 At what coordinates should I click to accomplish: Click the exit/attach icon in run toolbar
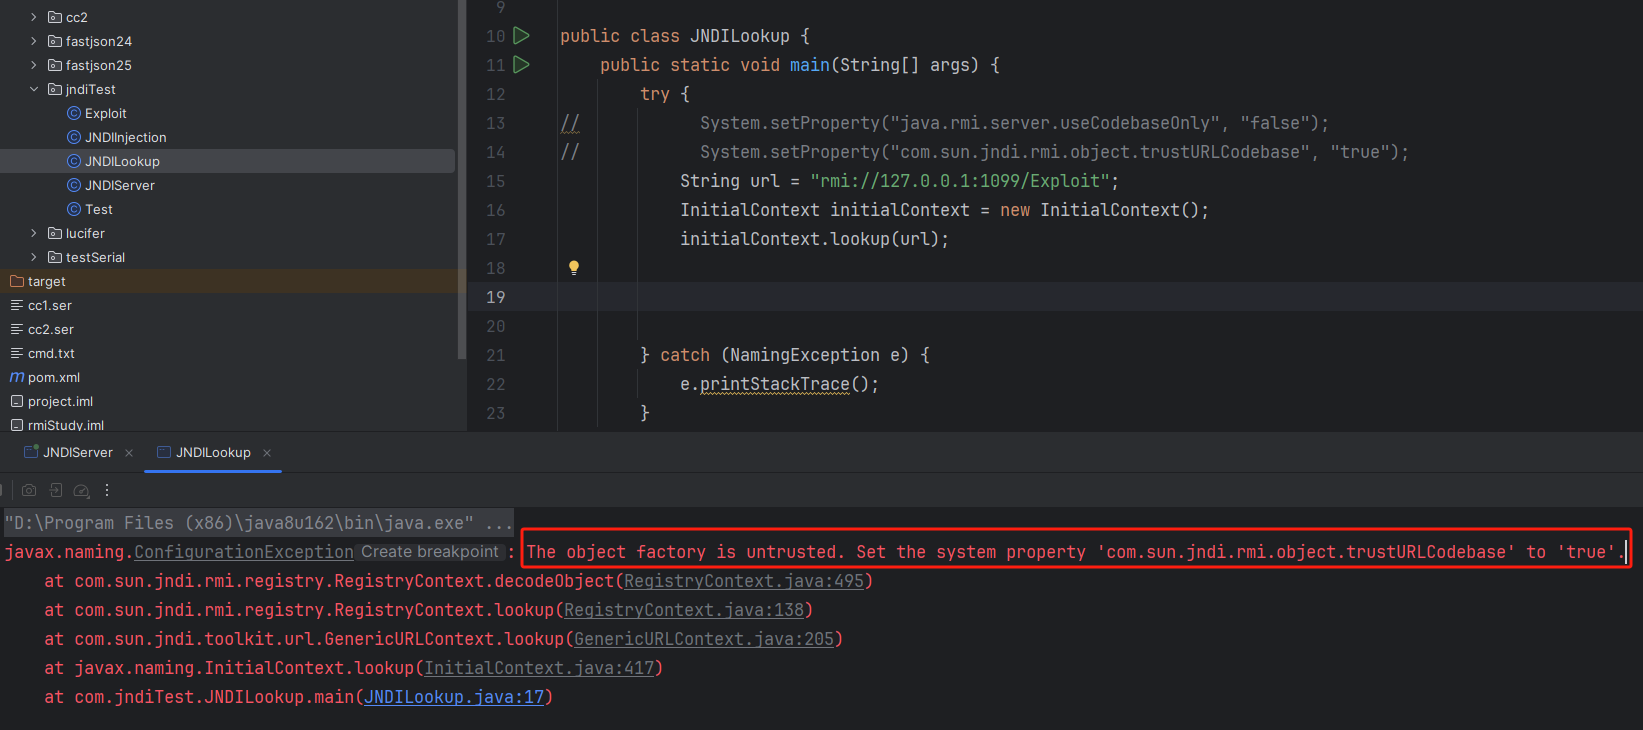(x=56, y=490)
